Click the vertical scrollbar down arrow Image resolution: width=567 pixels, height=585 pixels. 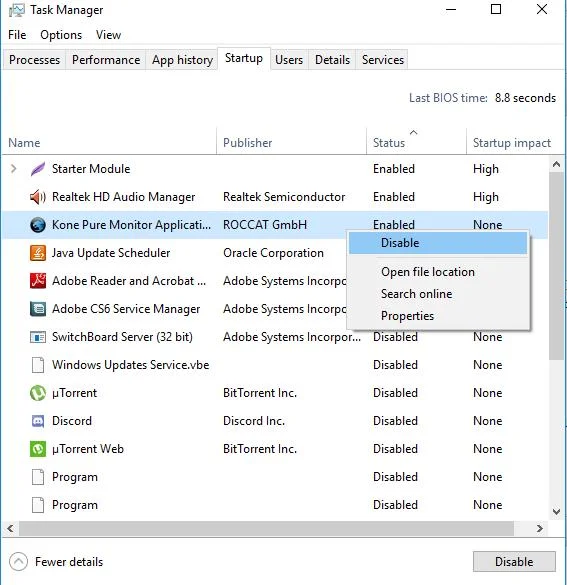point(556,512)
